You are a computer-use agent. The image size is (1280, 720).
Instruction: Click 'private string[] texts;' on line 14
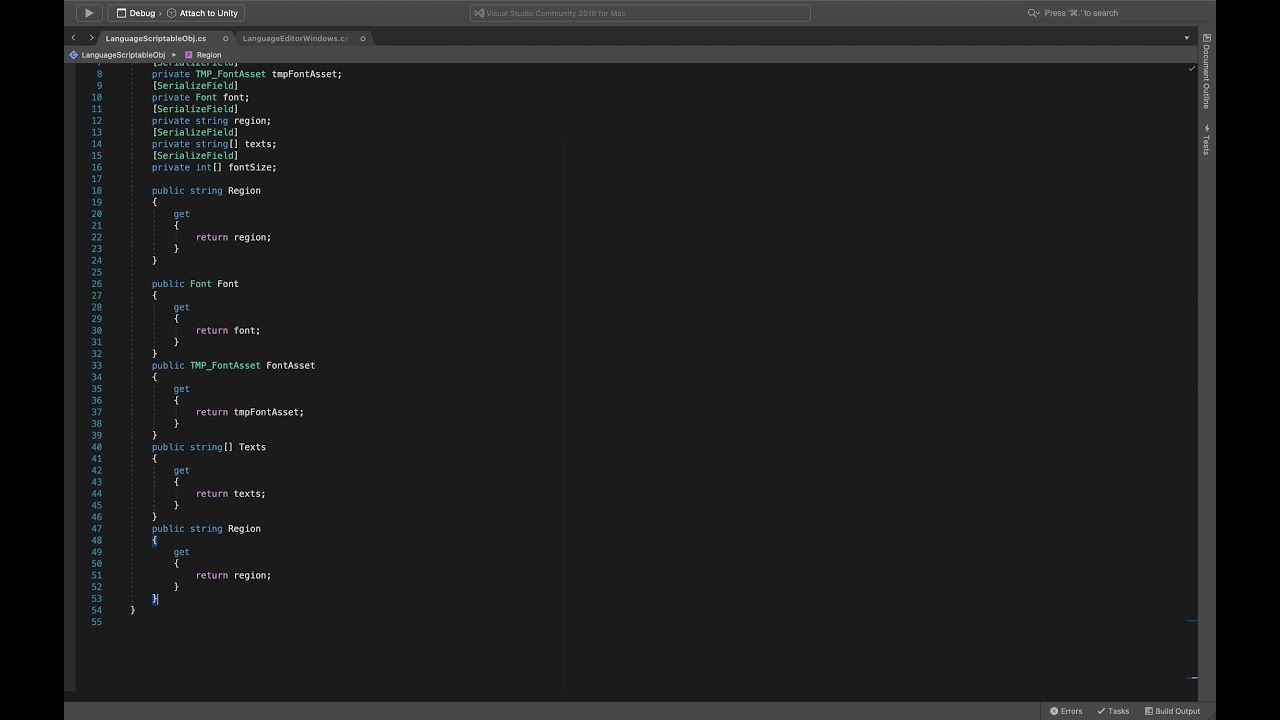pos(214,144)
